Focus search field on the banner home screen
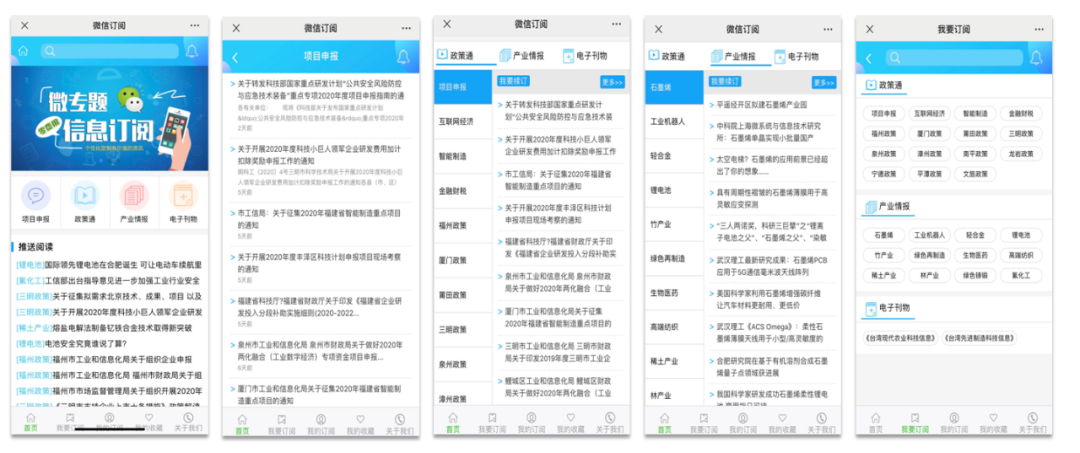Screen dimensions: 1080x453 (x=110, y=51)
